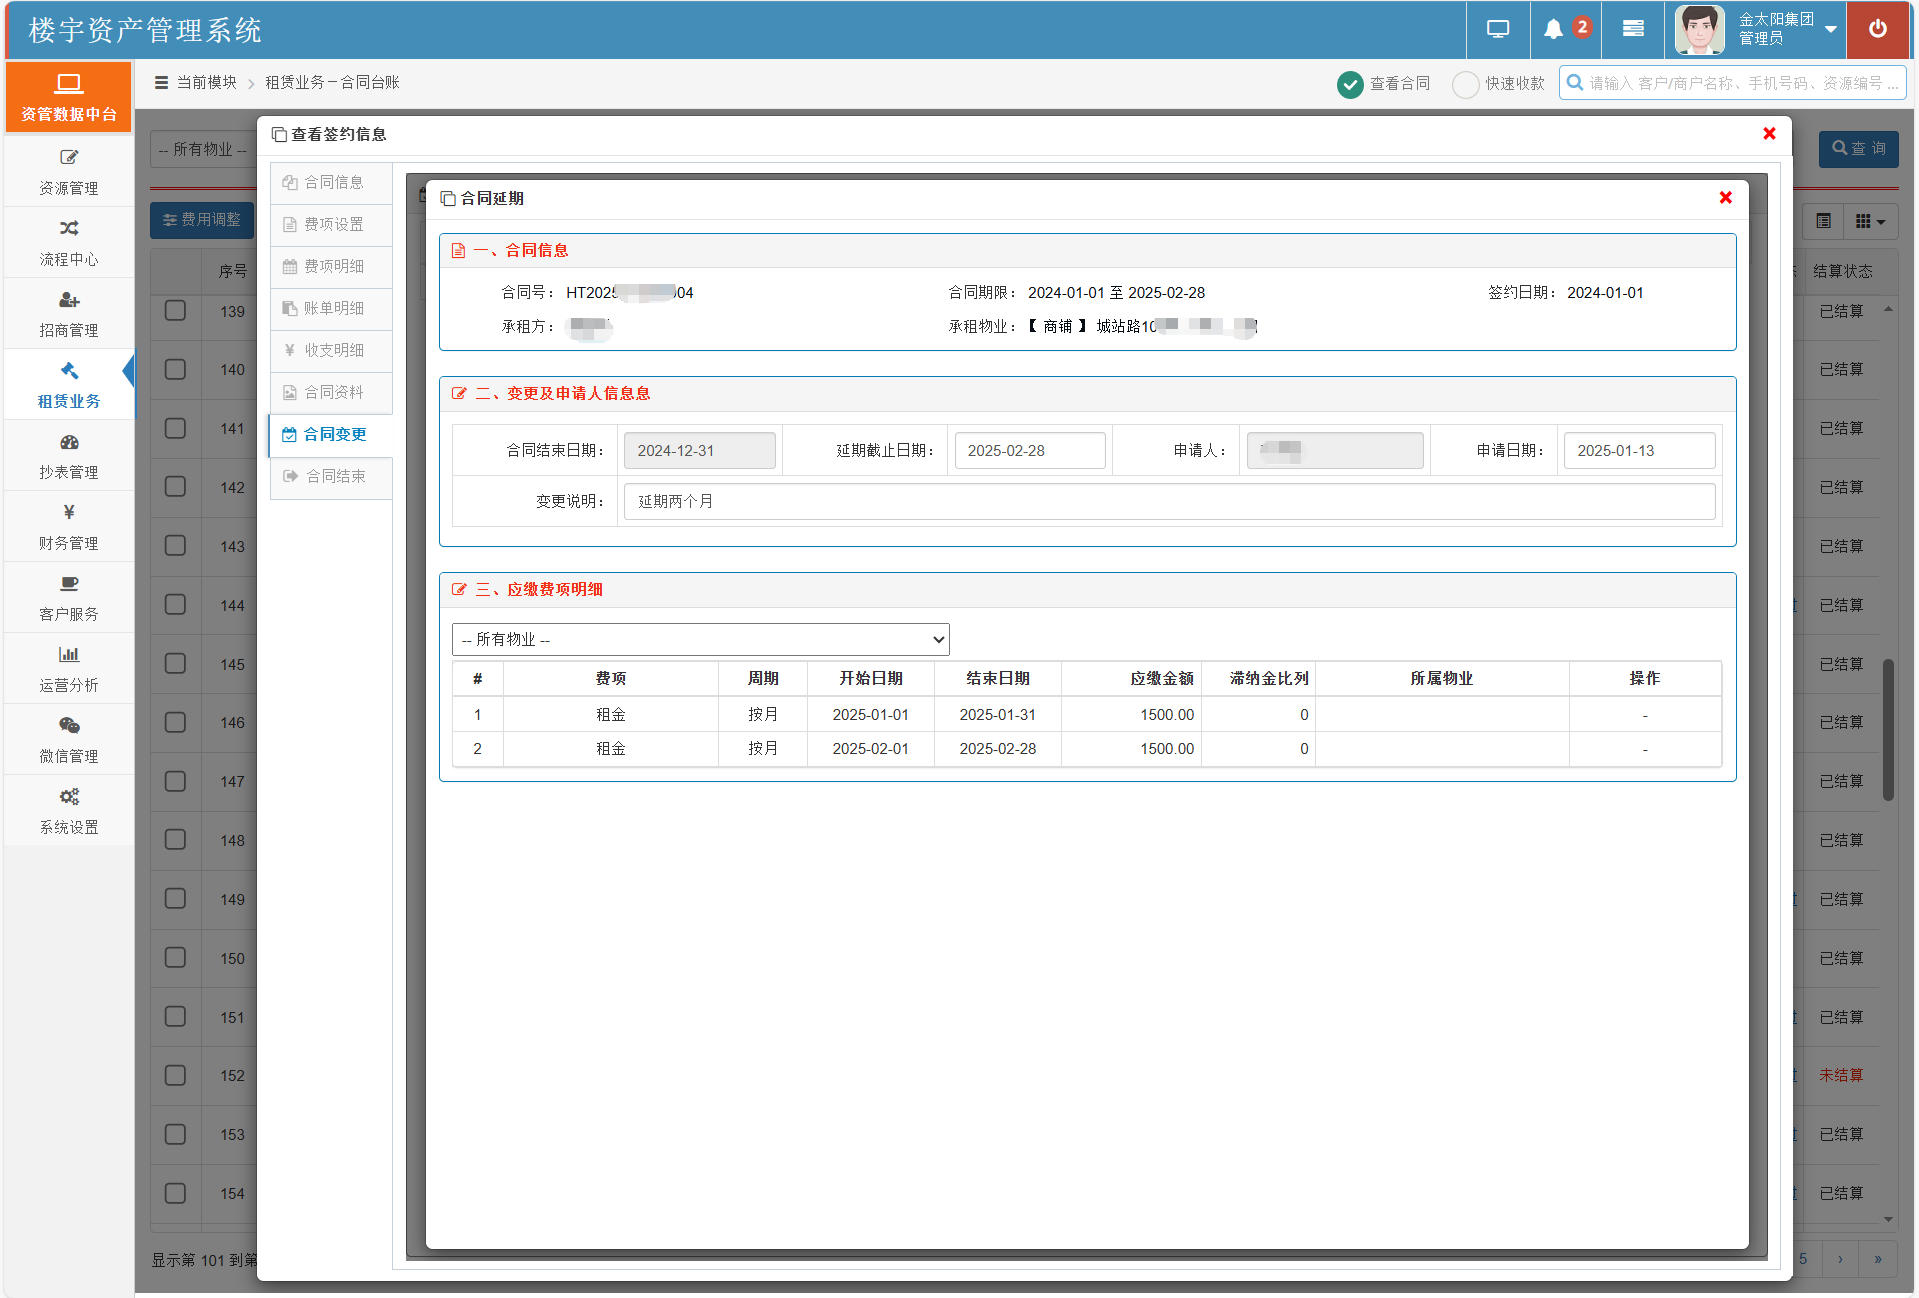Select the 合同变更 tab
Screen dimensions: 1919x1298
pyautogui.click(x=331, y=434)
